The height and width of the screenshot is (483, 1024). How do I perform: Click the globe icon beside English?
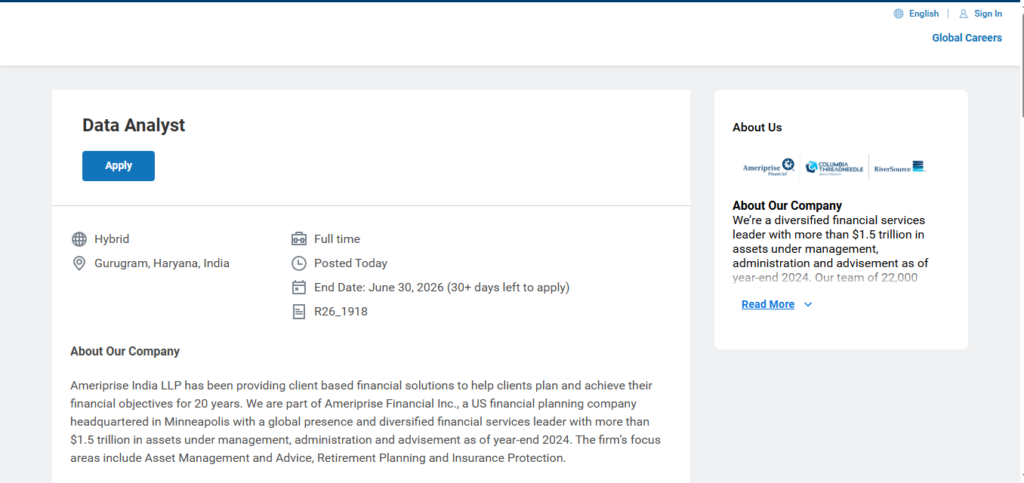(899, 14)
